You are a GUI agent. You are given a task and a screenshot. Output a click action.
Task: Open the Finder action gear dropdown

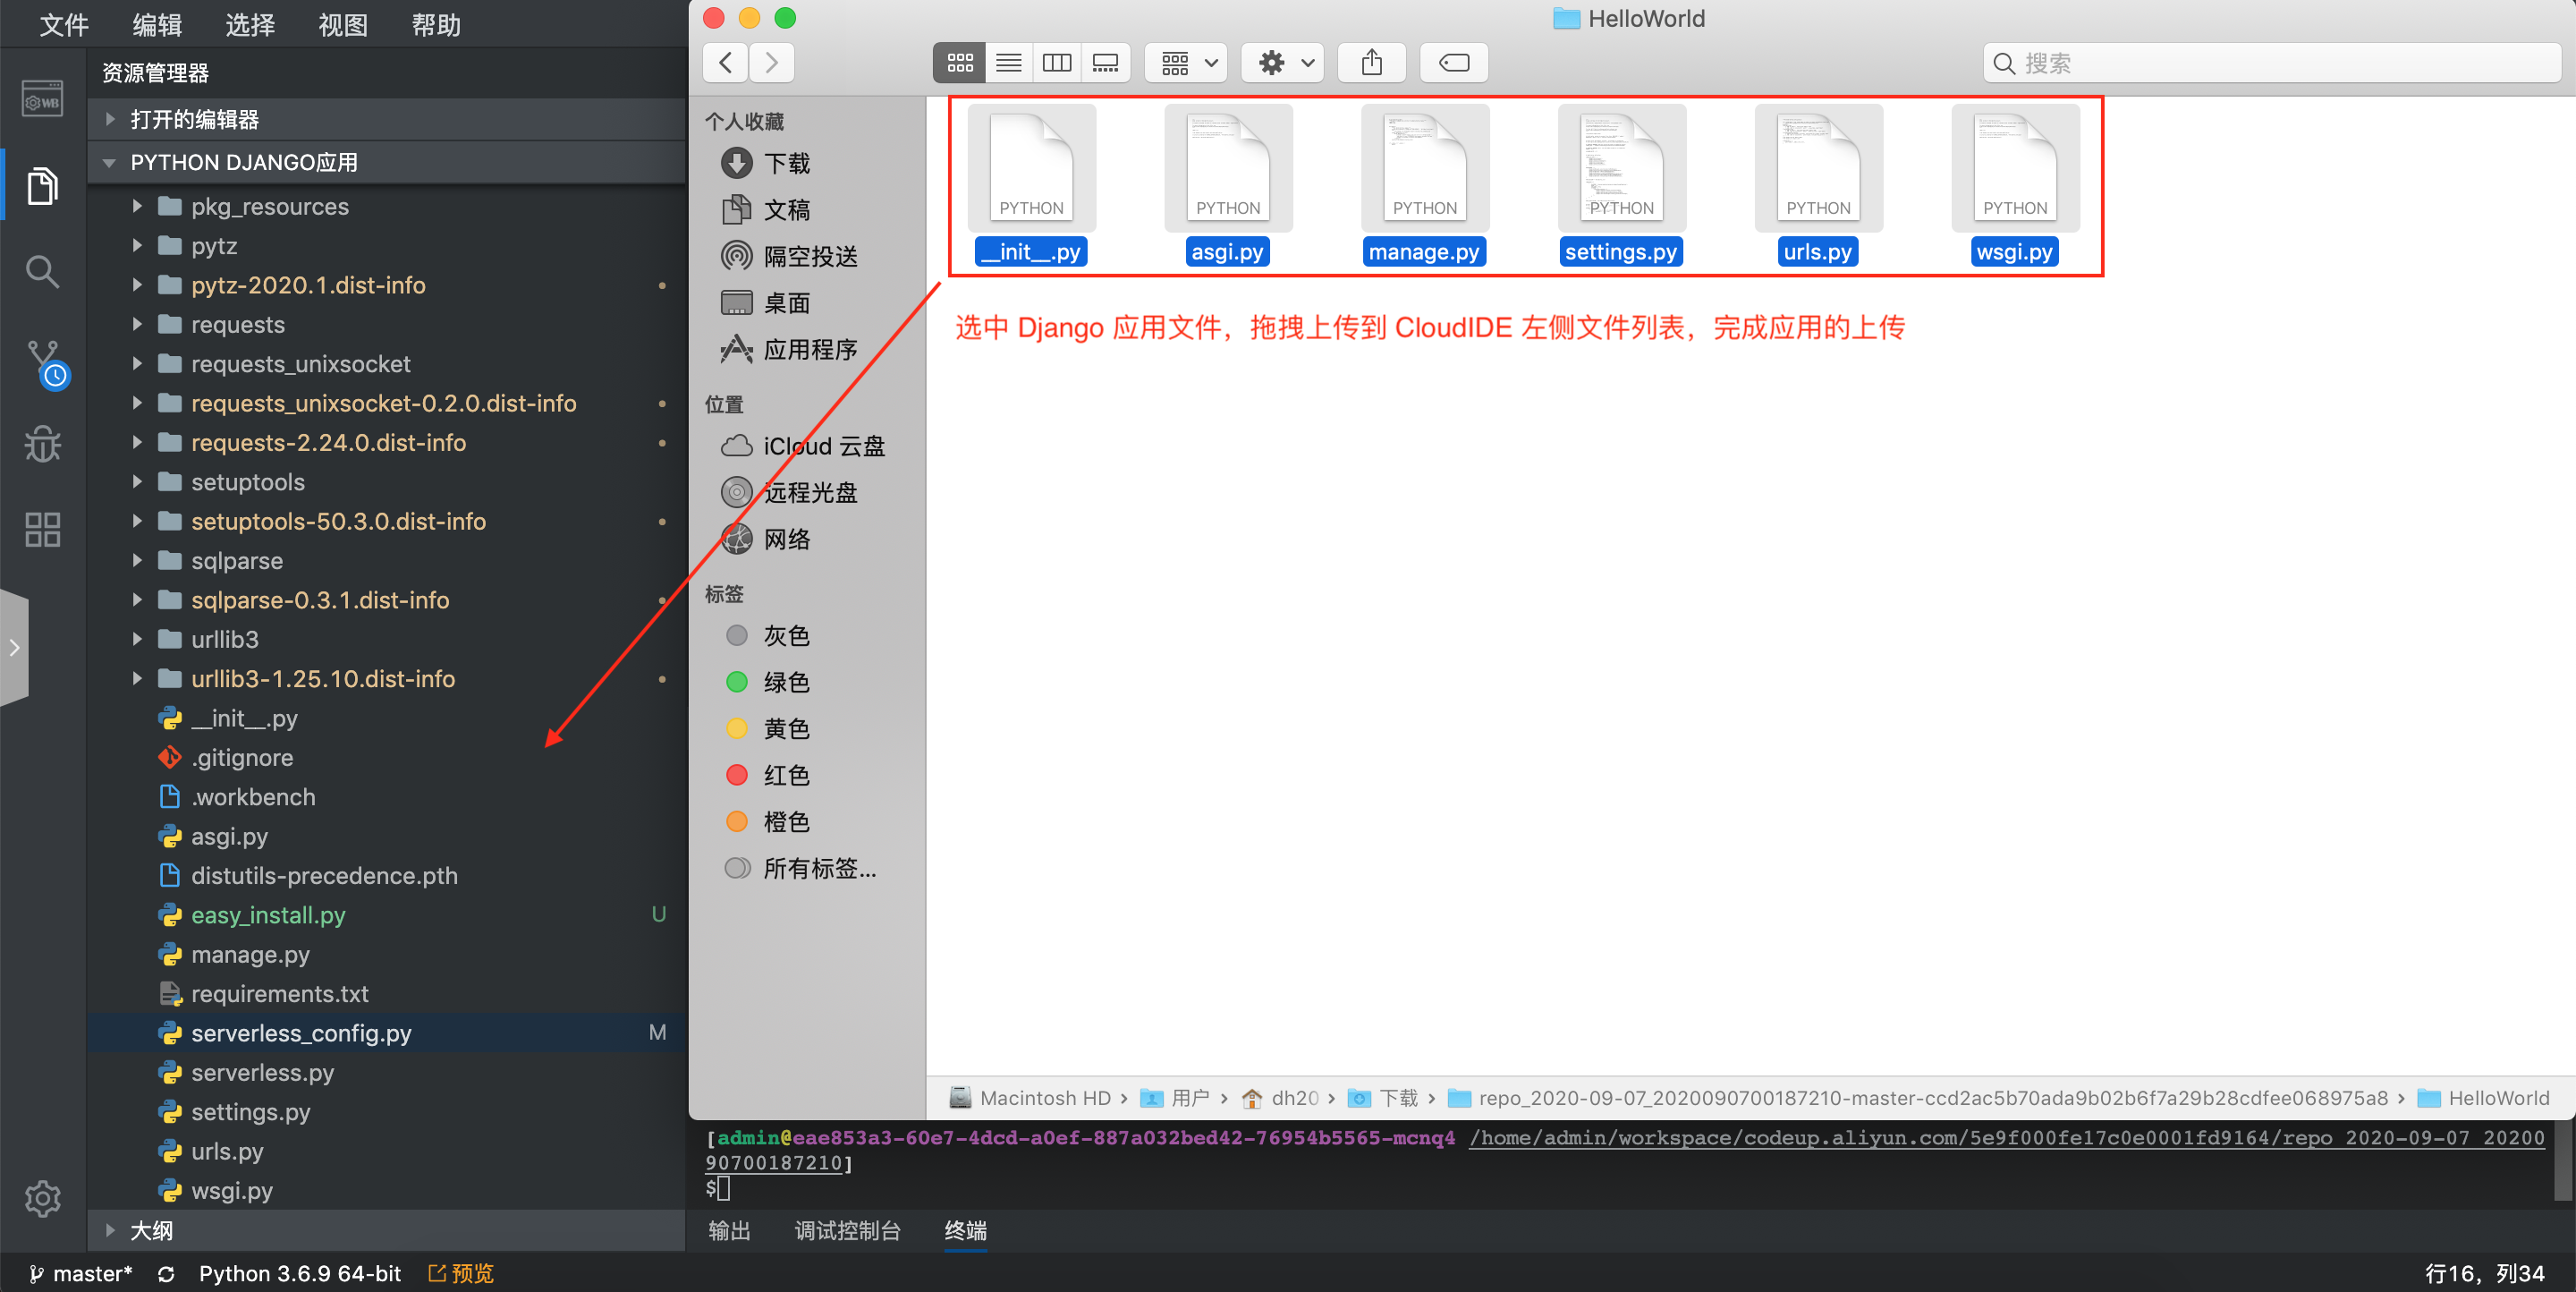click(x=1283, y=63)
